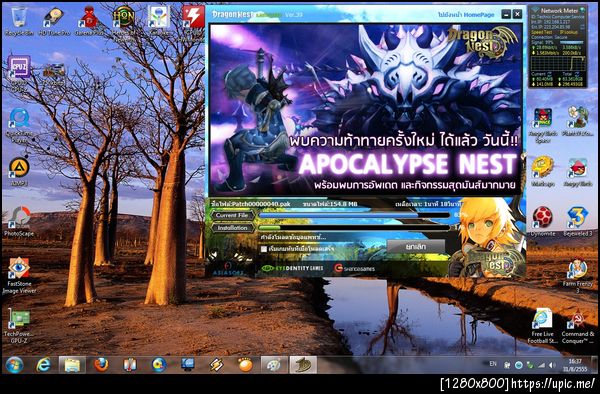
Task: Launch the Command & Conquer desktop shortcut
Action: pos(577,326)
